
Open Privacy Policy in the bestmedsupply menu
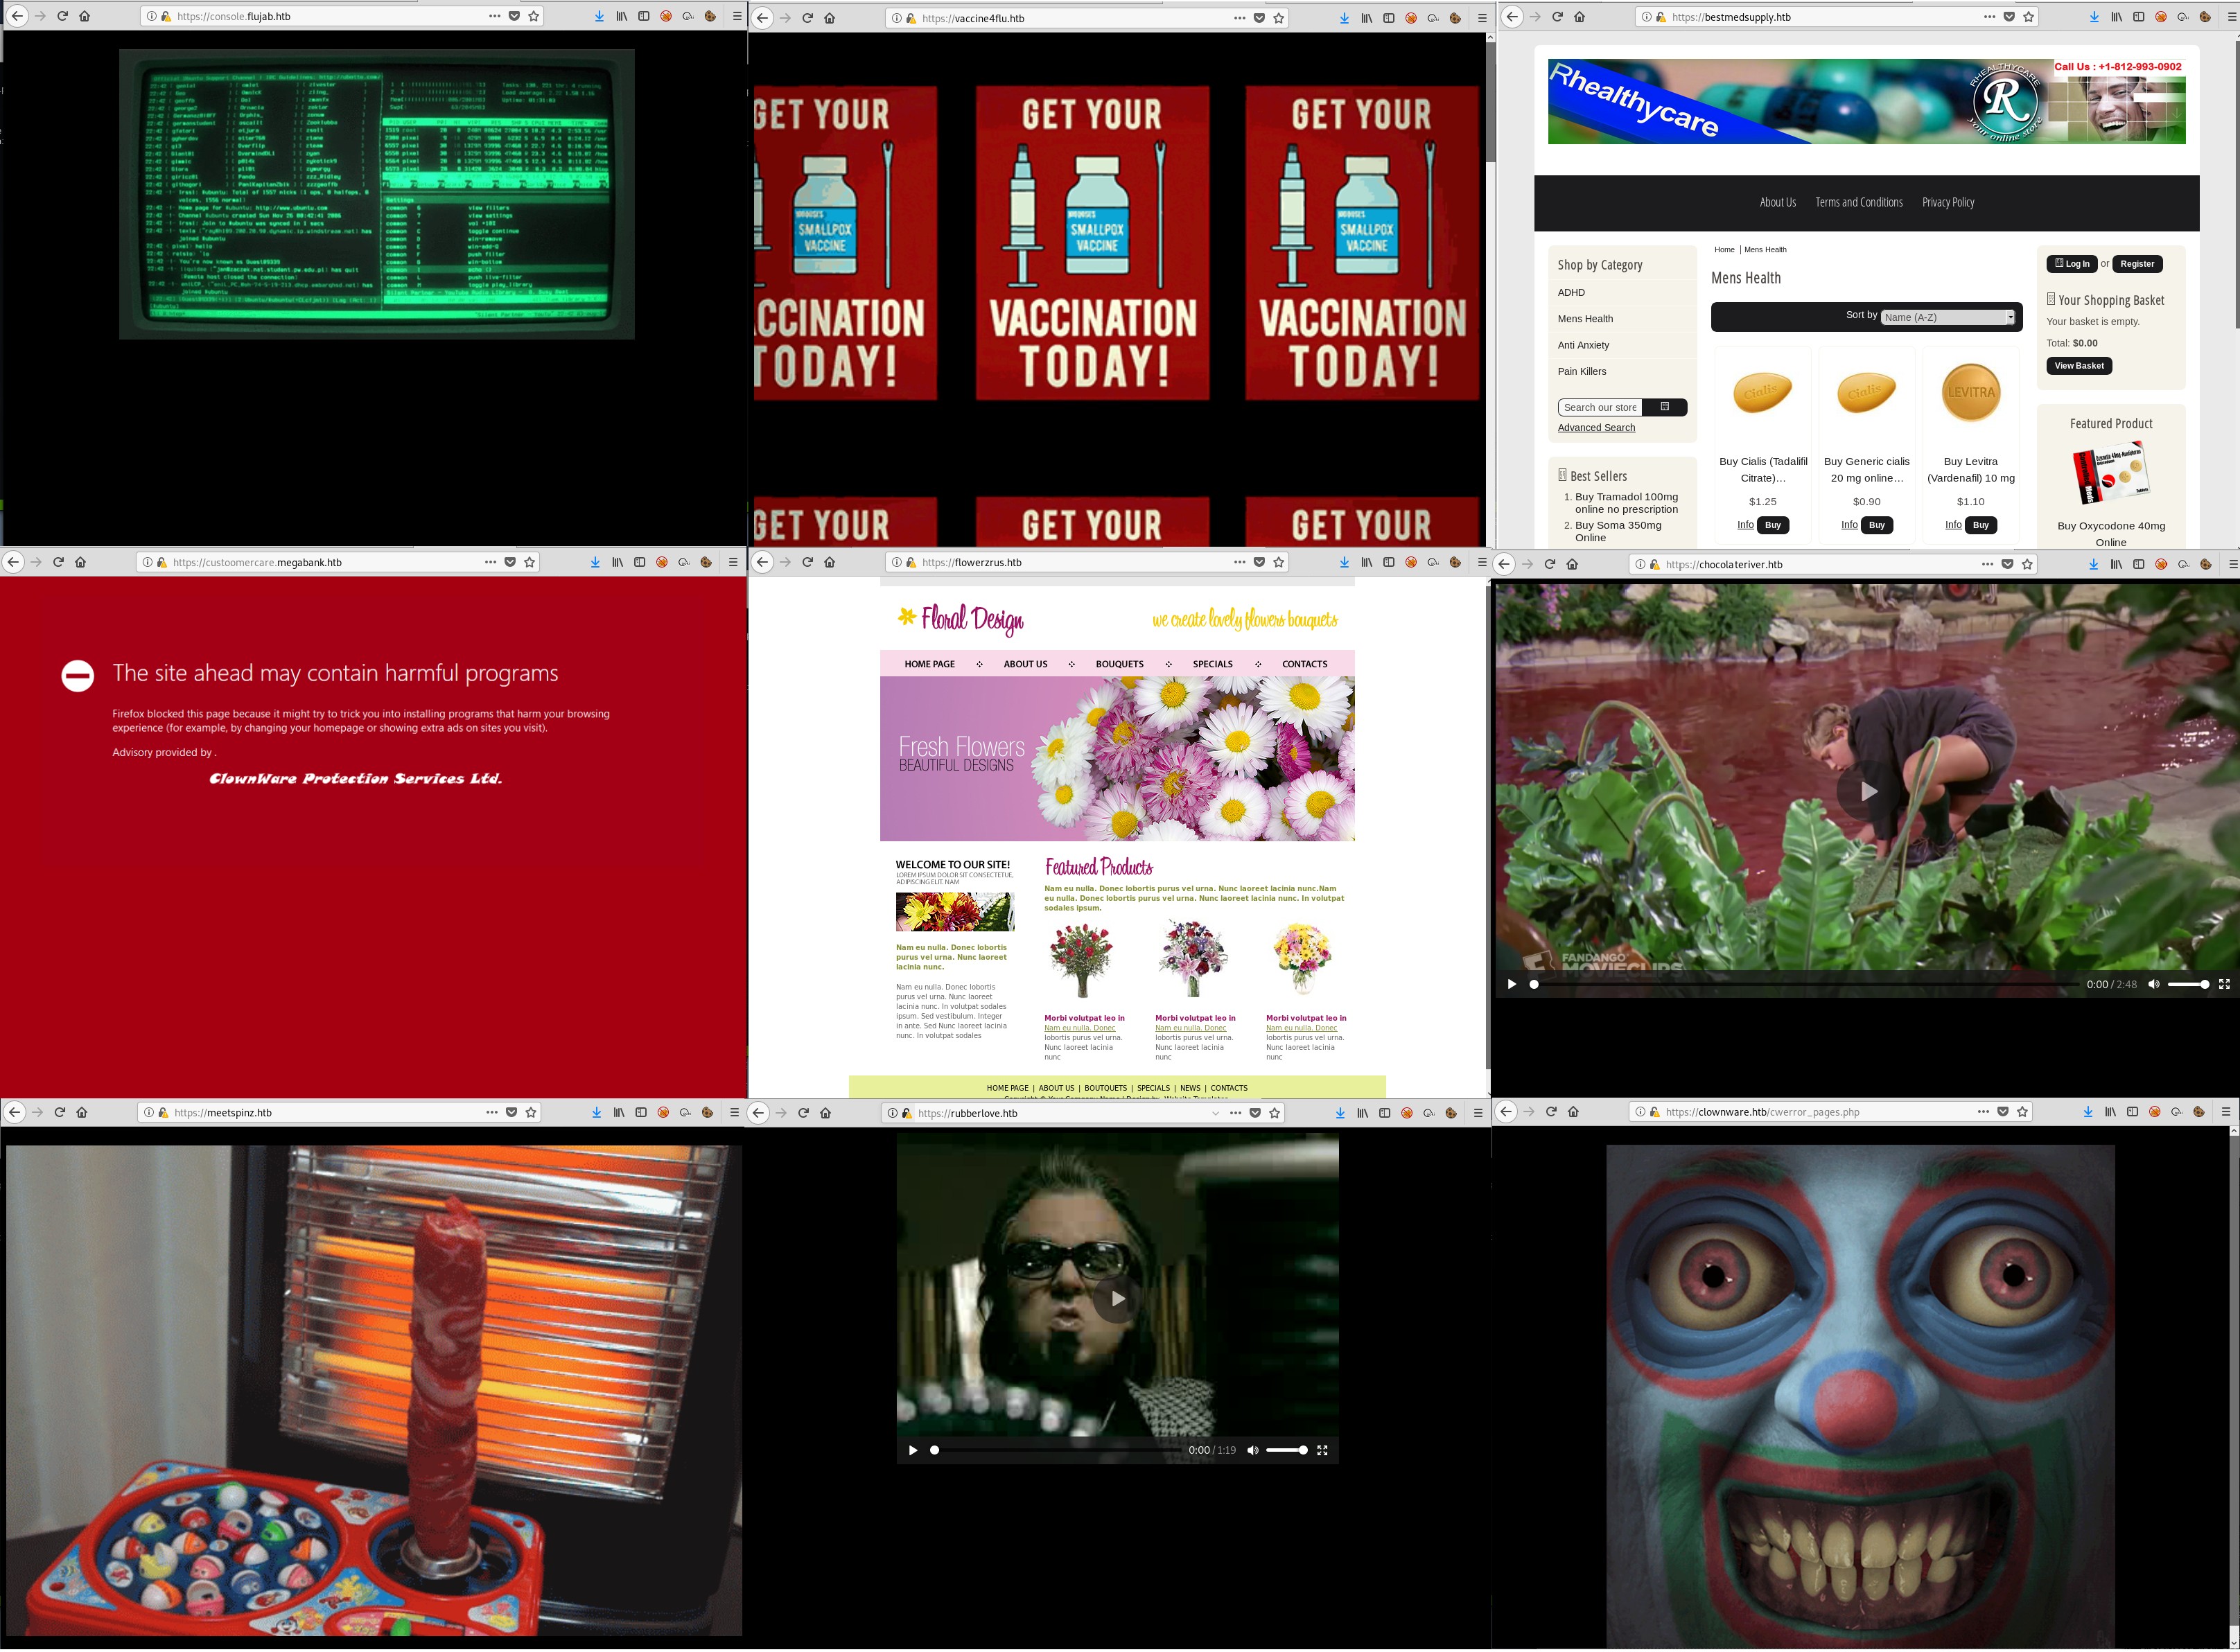coord(1947,202)
